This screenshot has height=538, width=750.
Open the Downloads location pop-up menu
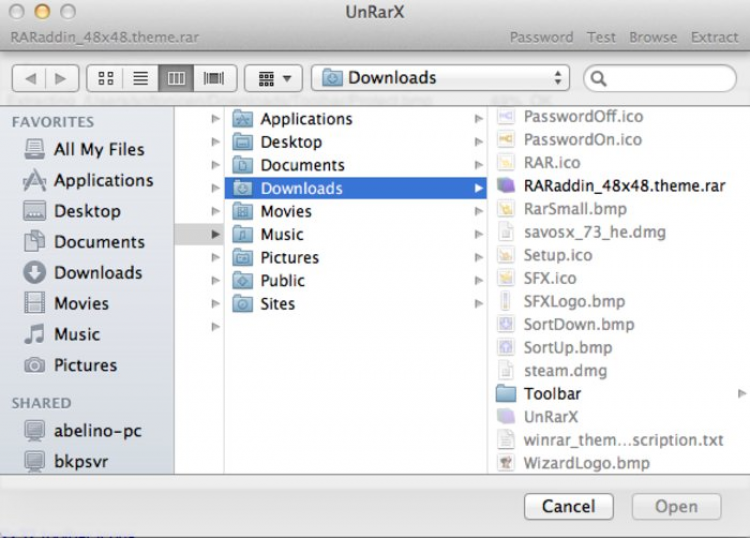click(x=440, y=78)
